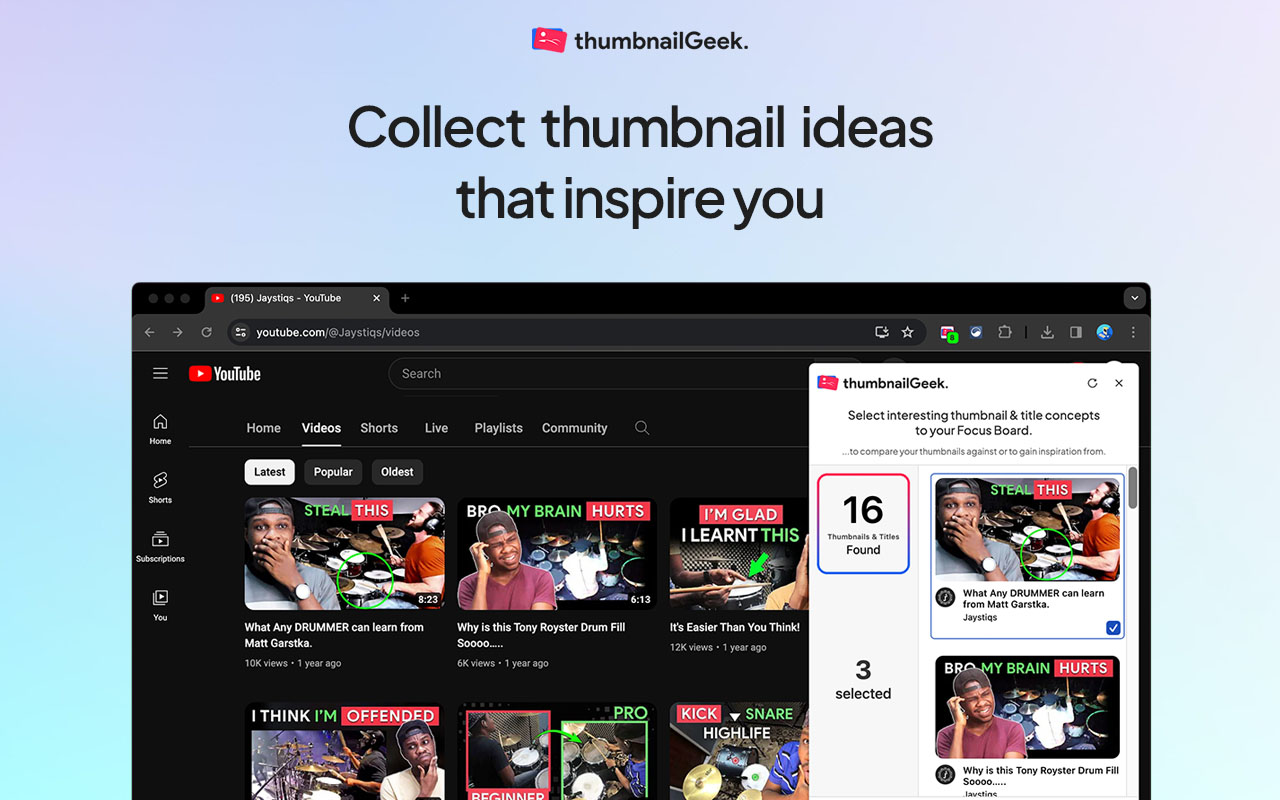Click the browser Downloads icon

[1047, 332]
